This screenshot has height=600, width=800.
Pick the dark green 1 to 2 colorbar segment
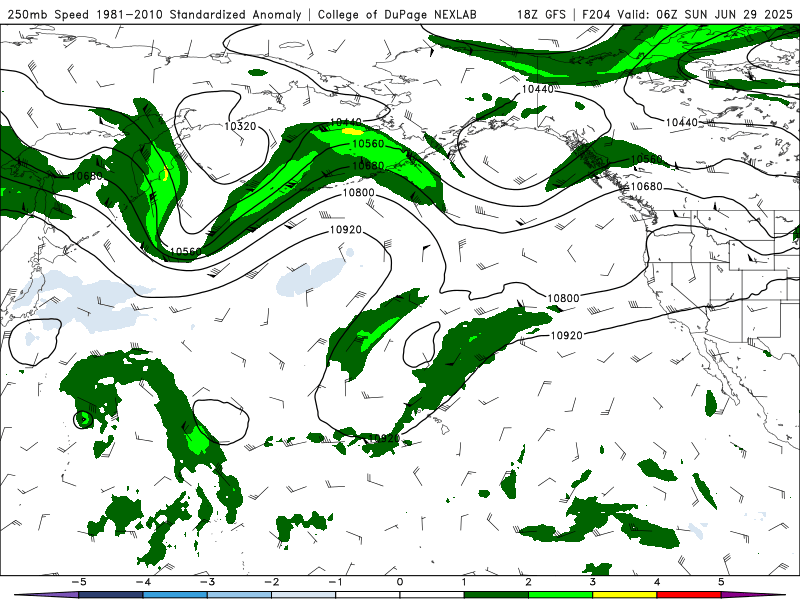(x=496, y=595)
